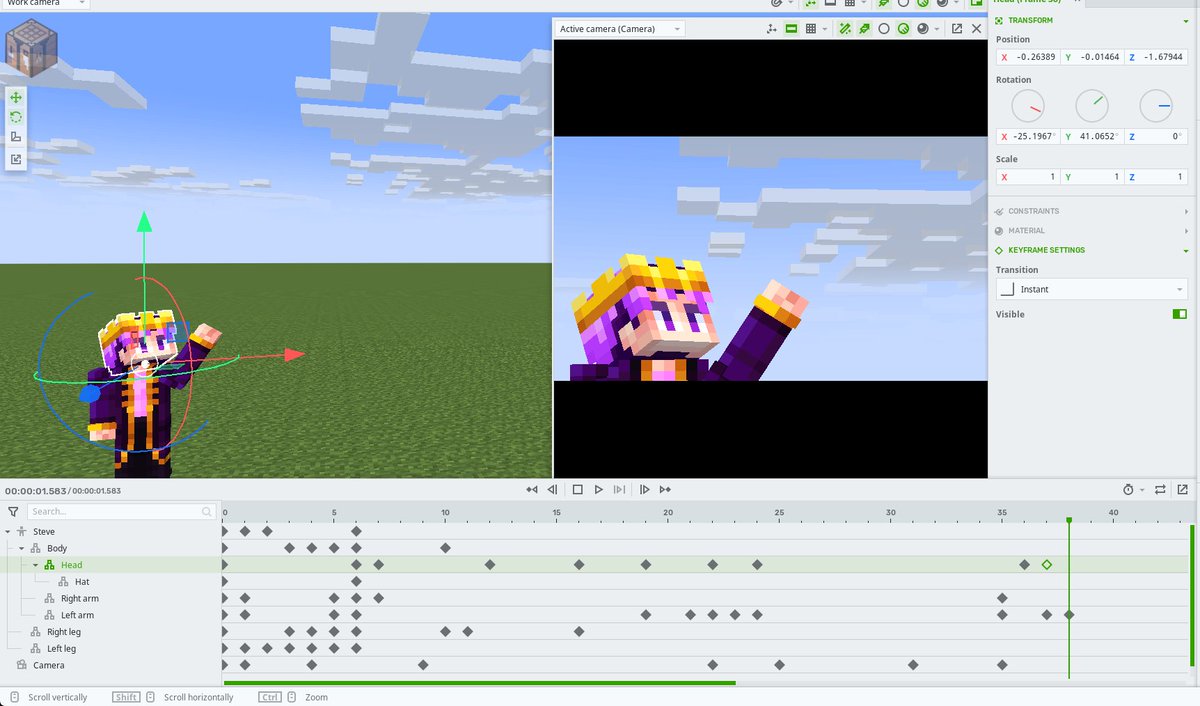This screenshot has height=706, width=1200.
Task: Open the dropdown arrow beside the timeline stopwatch
Action: pos(1142,489)
